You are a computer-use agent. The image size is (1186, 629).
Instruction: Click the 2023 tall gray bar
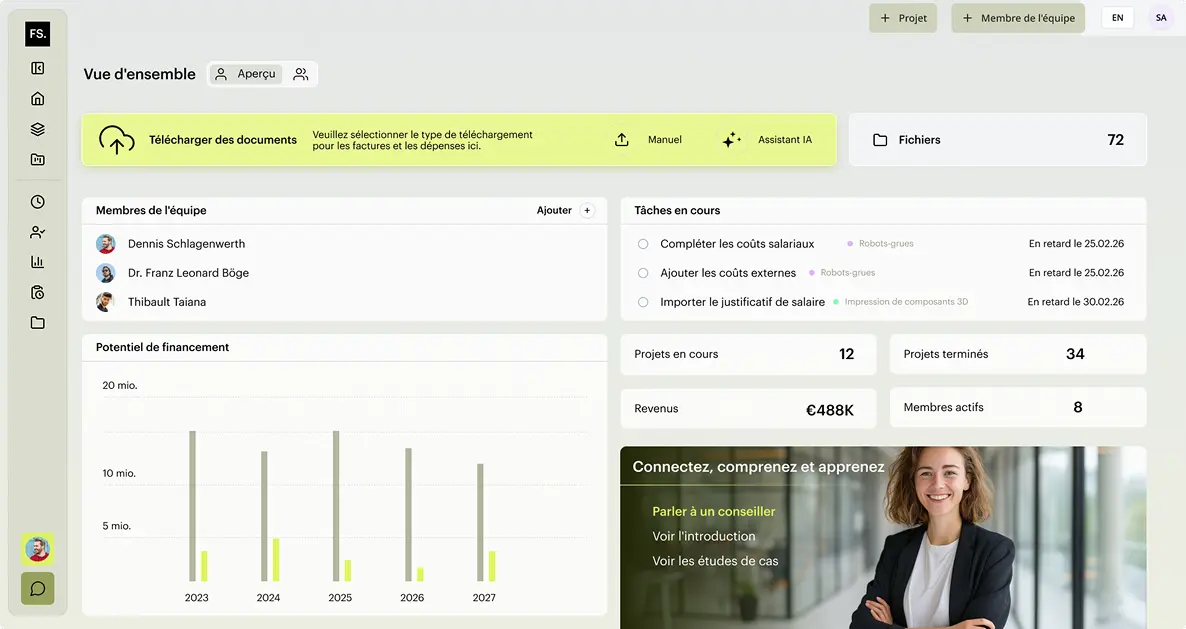[x=193, y=506]
